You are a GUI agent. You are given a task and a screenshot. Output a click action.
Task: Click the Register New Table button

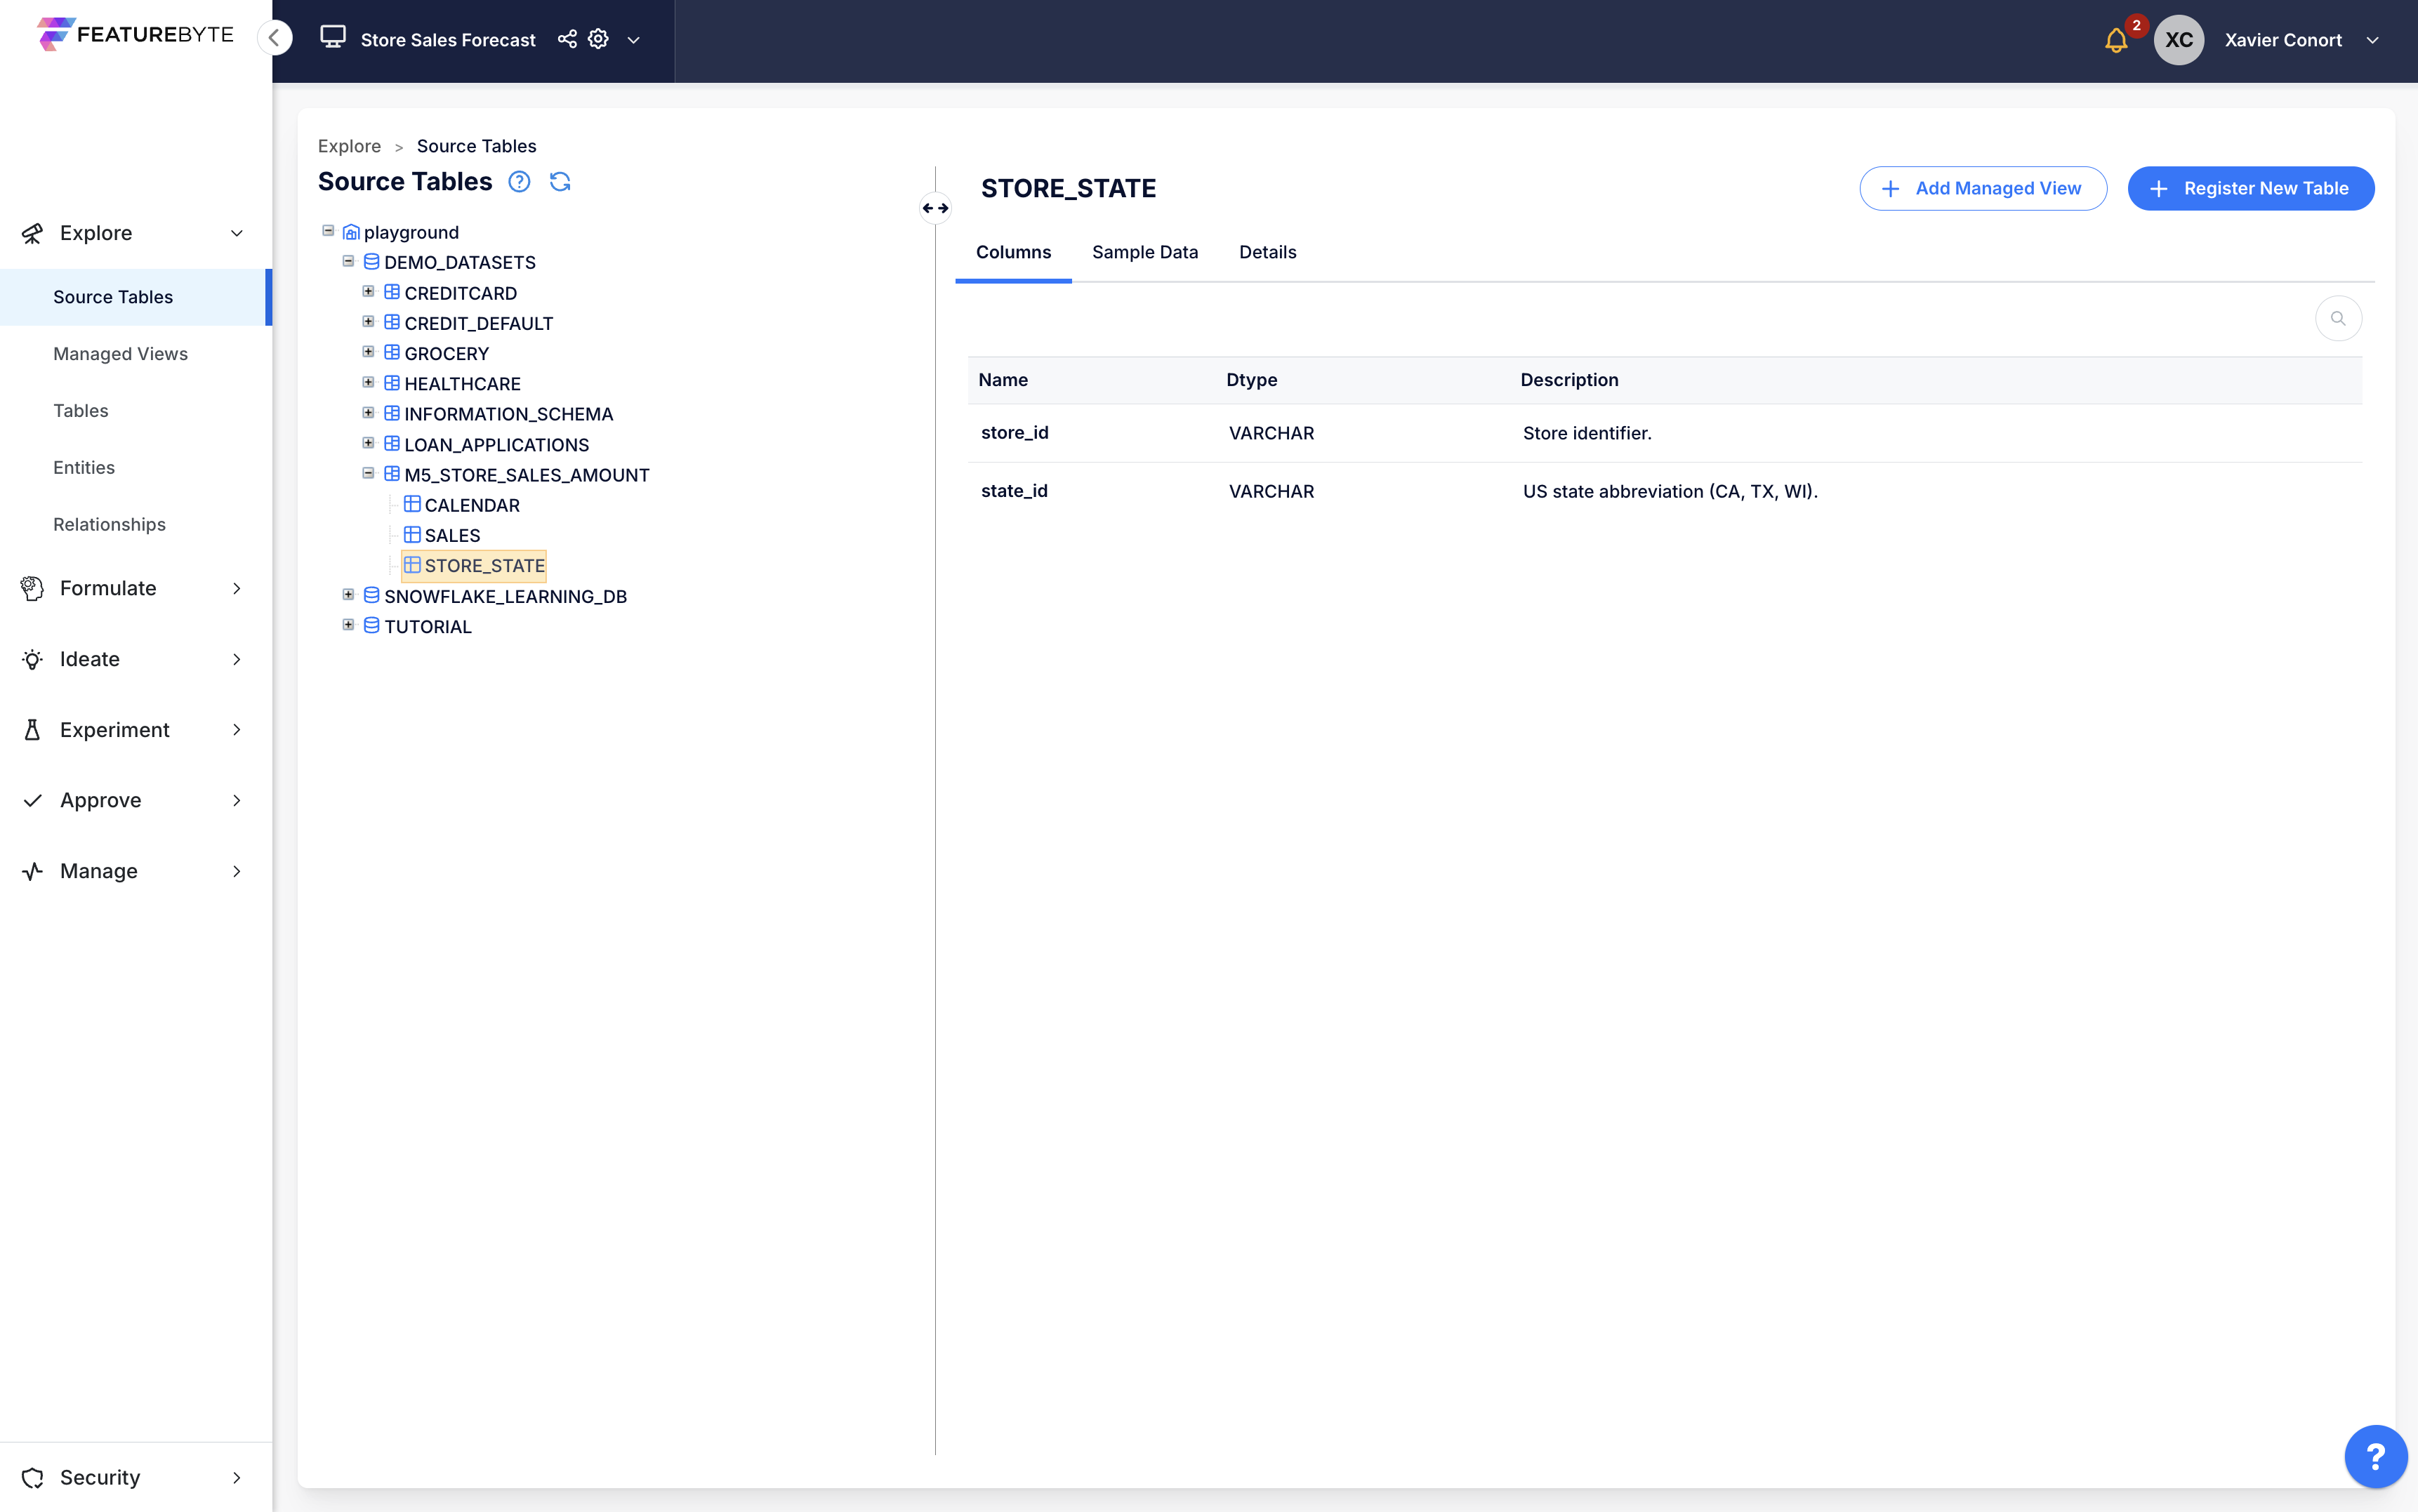(x=2250, y=188)
